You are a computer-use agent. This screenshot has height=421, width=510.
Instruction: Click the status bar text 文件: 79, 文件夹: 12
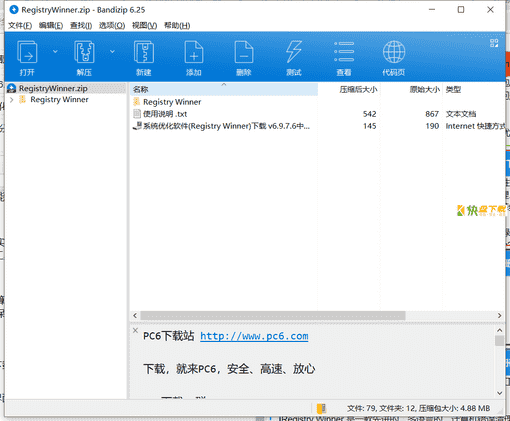[x=382, y=408]
